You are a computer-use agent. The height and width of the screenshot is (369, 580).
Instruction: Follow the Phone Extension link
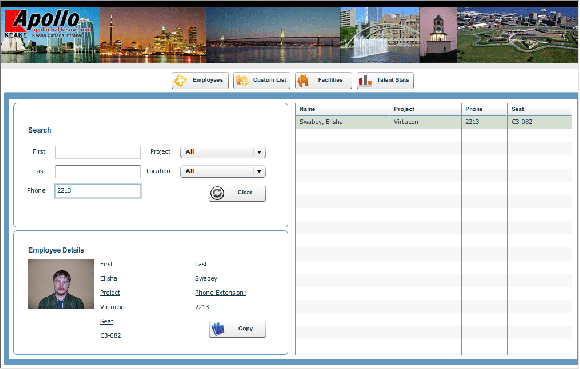220,292
